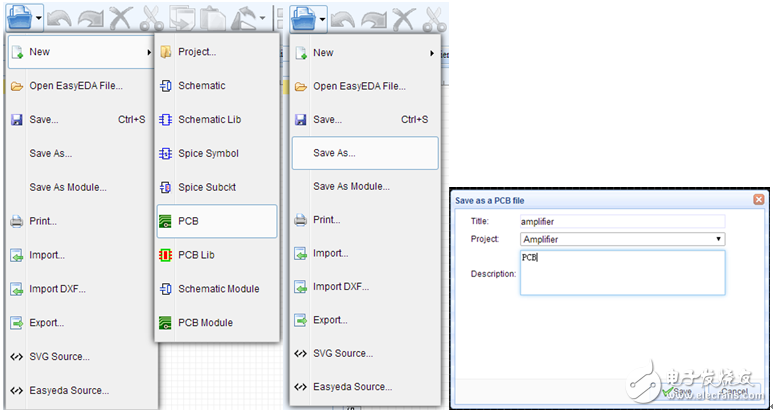
Task: Open the dropdown arrow beside the rotate icon
Action: 262,18
